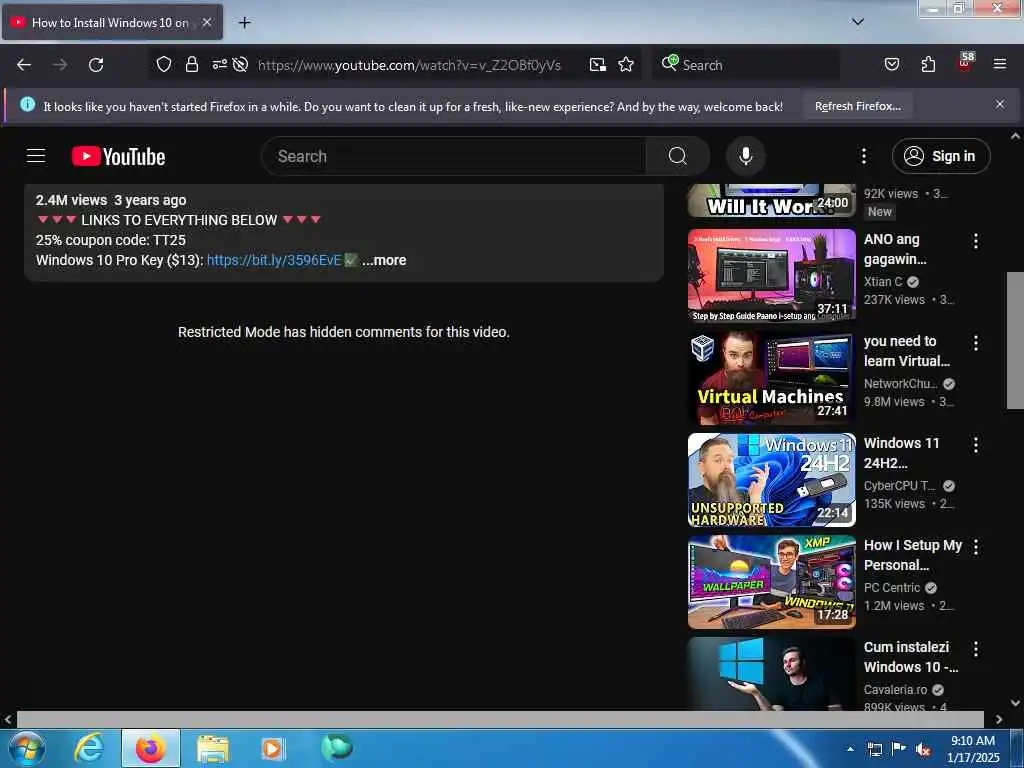The image size is (1024, 768).
Task: Open the Will It Work 24:00 thumbnail
Action: click(771, 200)
